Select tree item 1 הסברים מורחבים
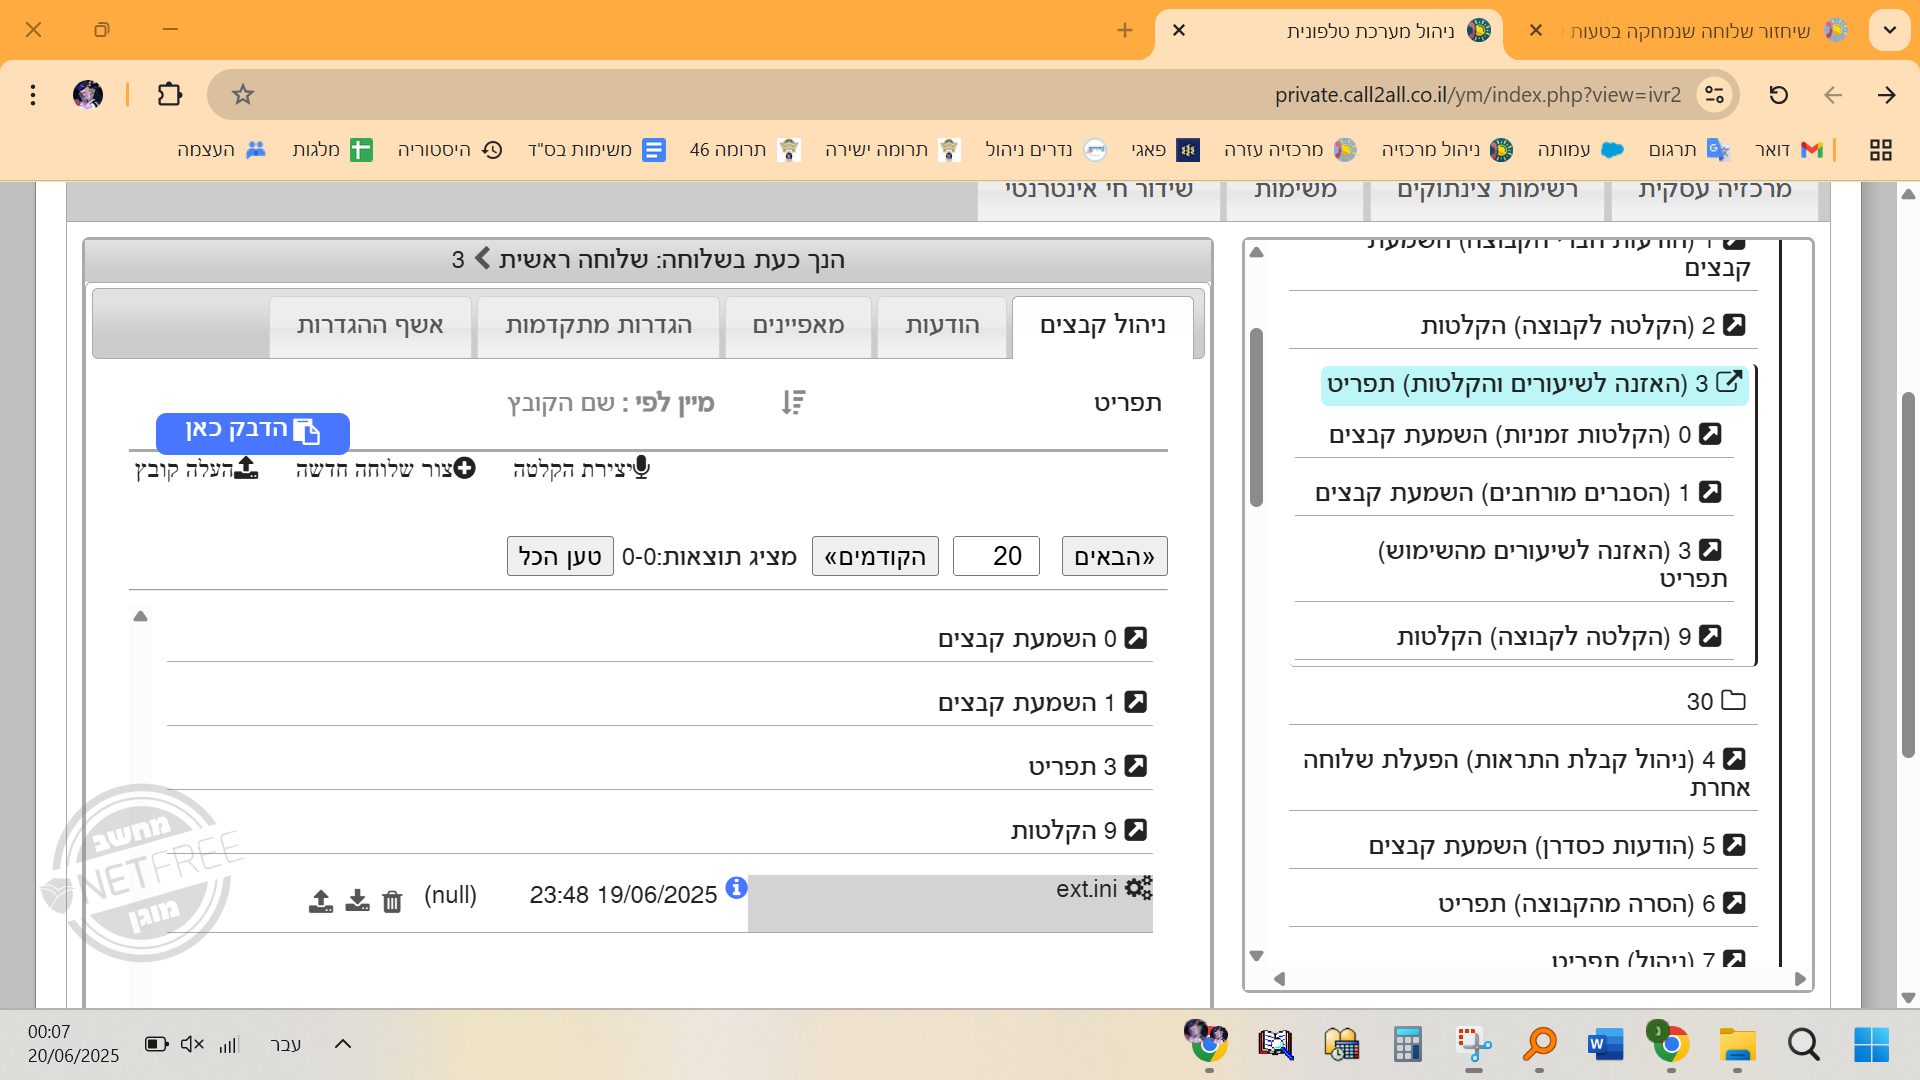1920x1080 pixels. (1518, 493)
